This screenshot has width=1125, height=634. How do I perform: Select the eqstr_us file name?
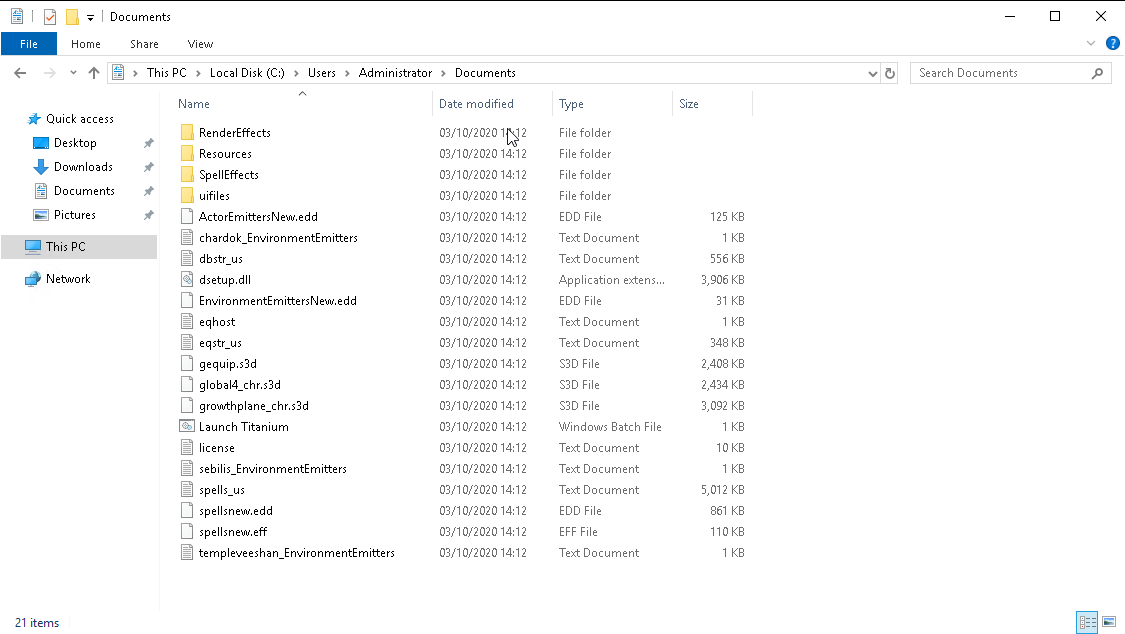(x=220, y=343)
